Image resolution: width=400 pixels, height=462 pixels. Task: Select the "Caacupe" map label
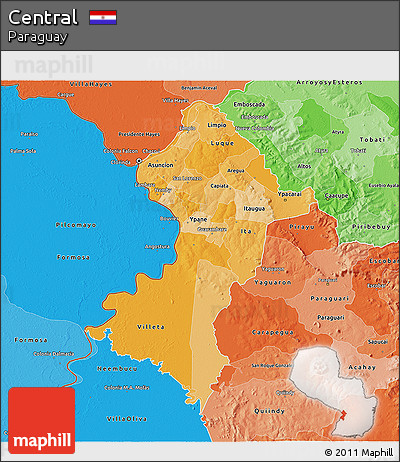[x=337, y=196]
